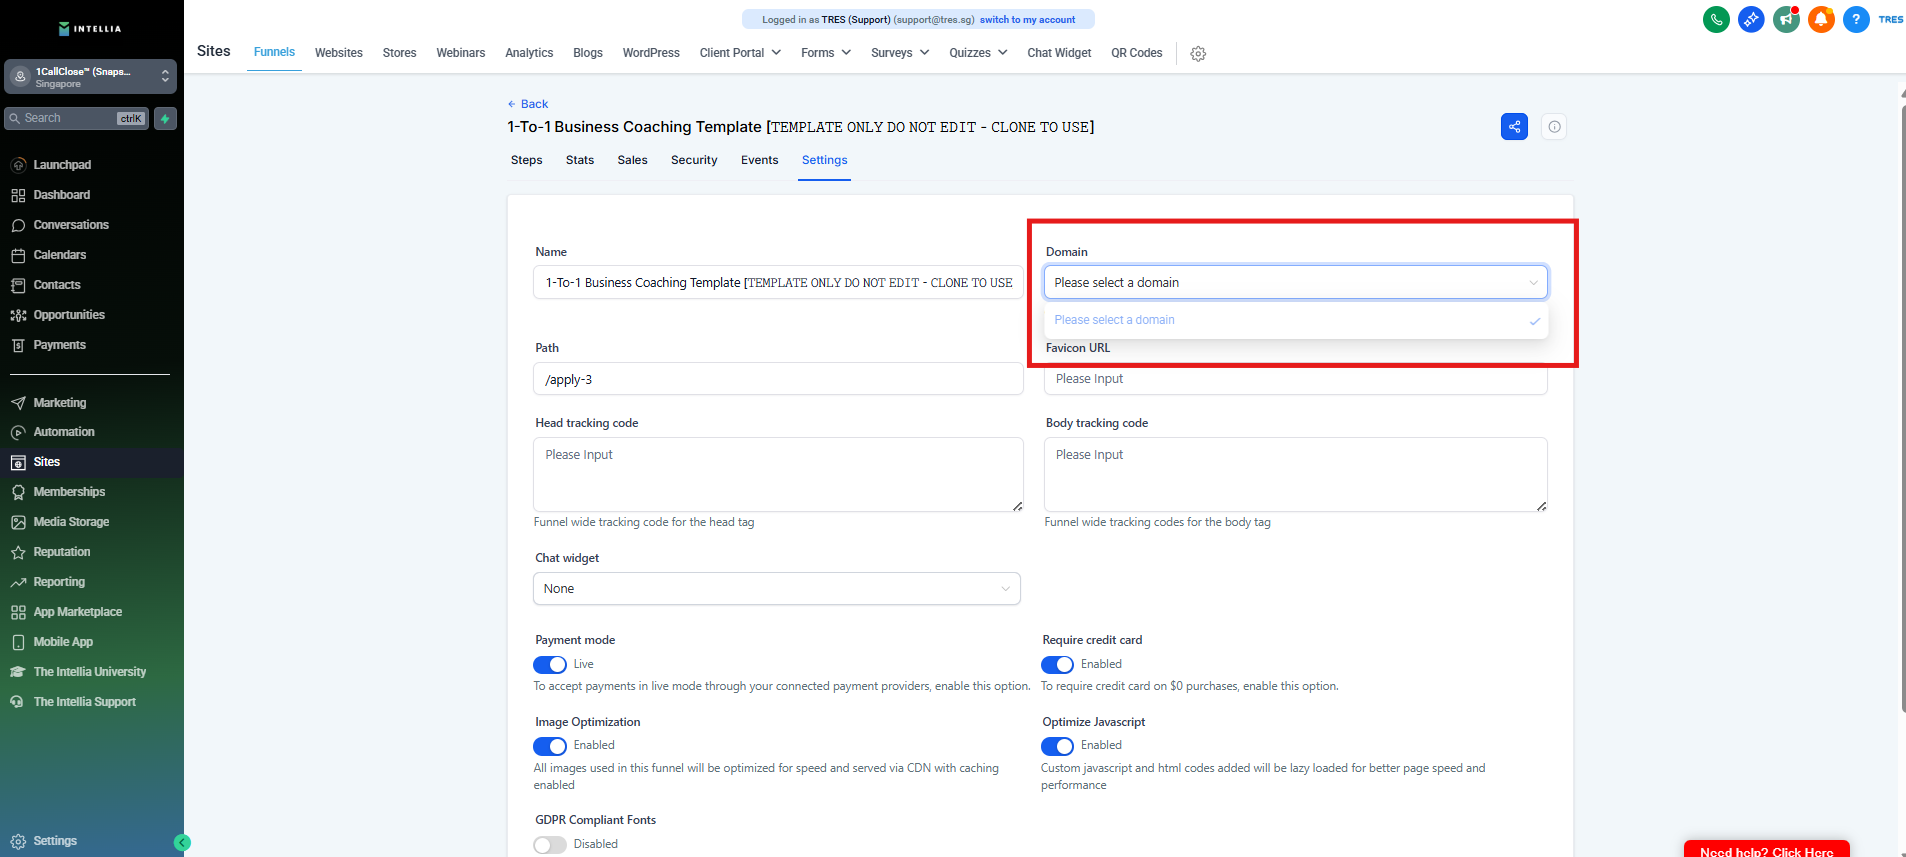Open The Intellia University in sidebar
The image size is (1906, 857).
tap(90, 672)
